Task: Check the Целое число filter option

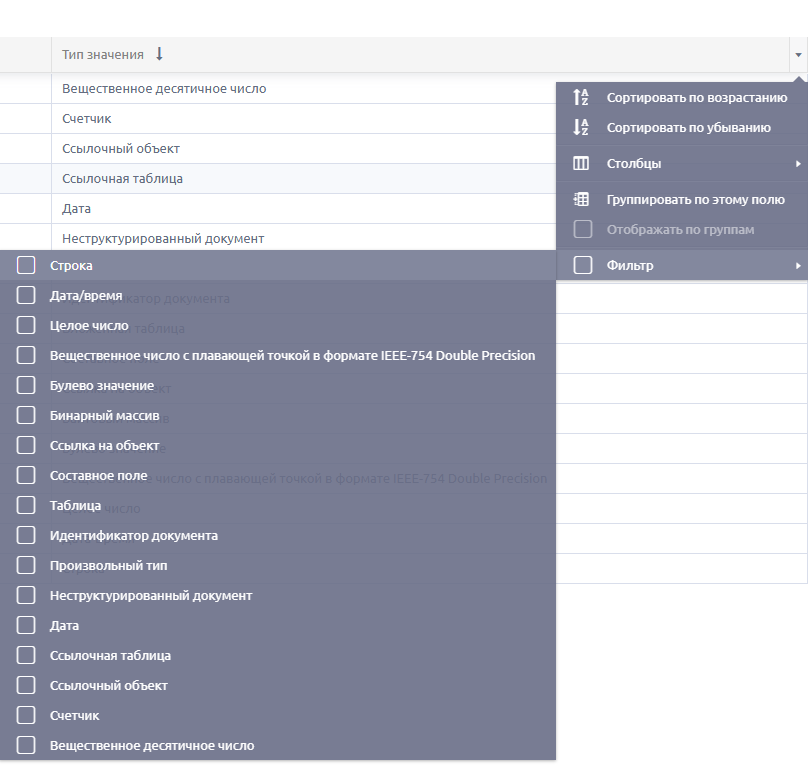Action: click(26, 325)
